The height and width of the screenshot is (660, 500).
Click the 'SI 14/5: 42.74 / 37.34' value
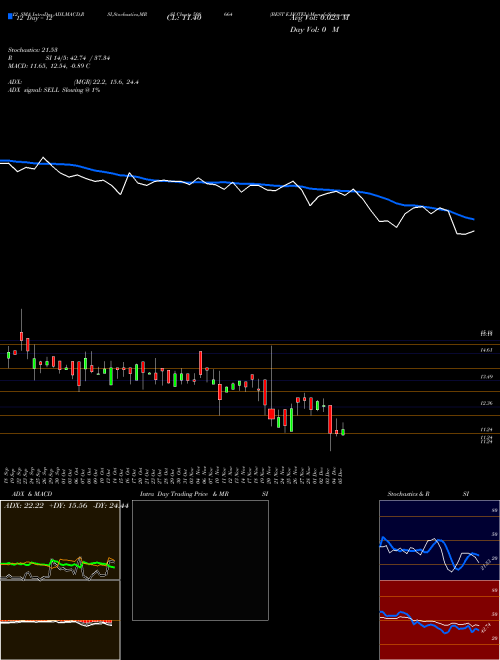(x=77, y=58)
